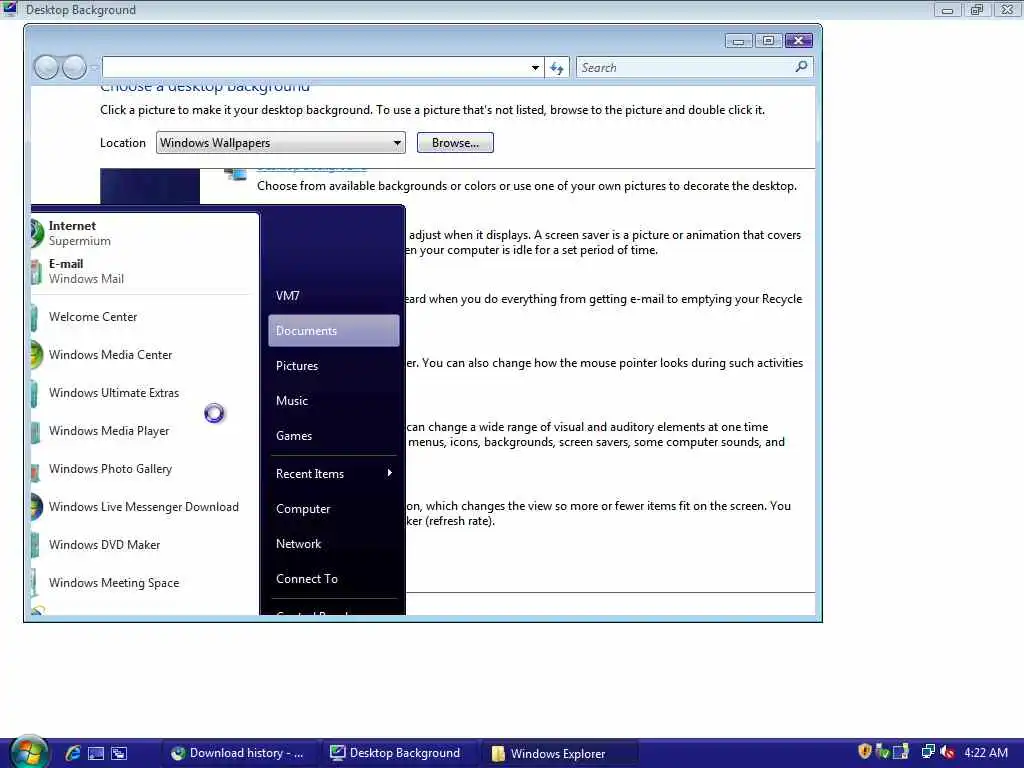This screenshot has height=768, width=1024.
Task: Open VM7 user folder in Start menu
Action: tap(334, 296)
